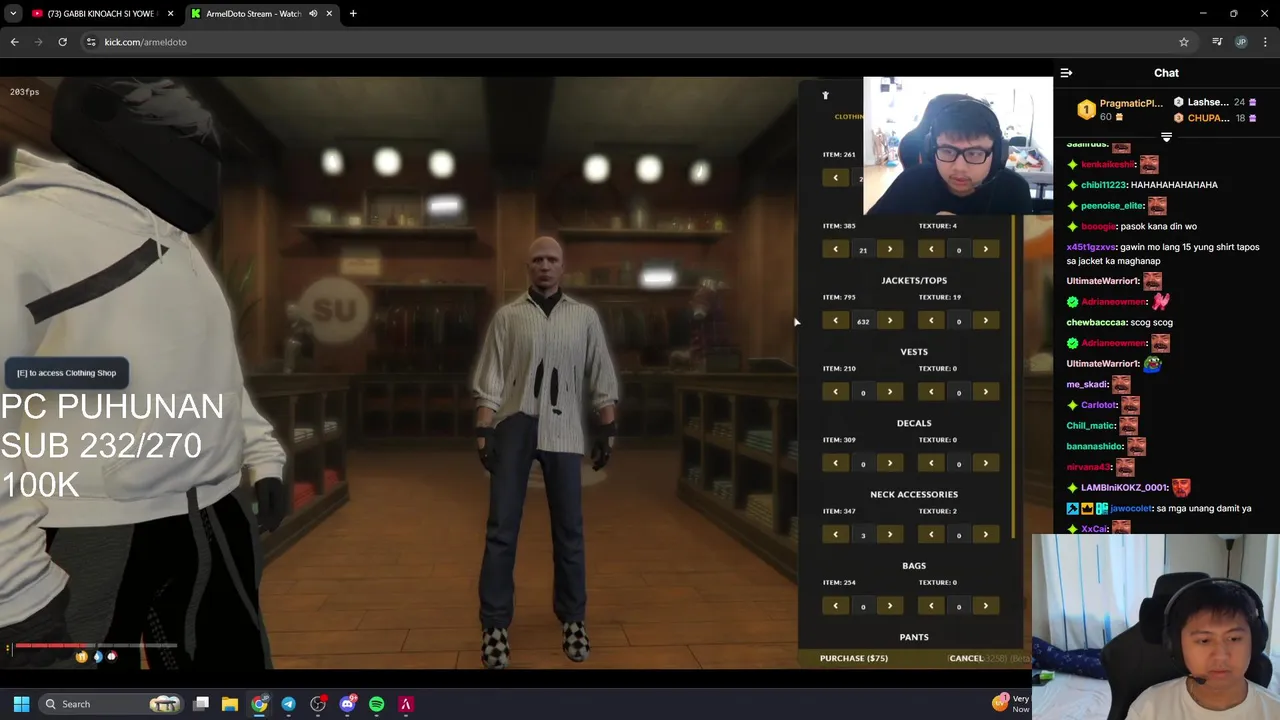The width and height of the screenshot is (1280, 720).
Task: Open the tab search dropdown
Action: (x=13, y=14)
